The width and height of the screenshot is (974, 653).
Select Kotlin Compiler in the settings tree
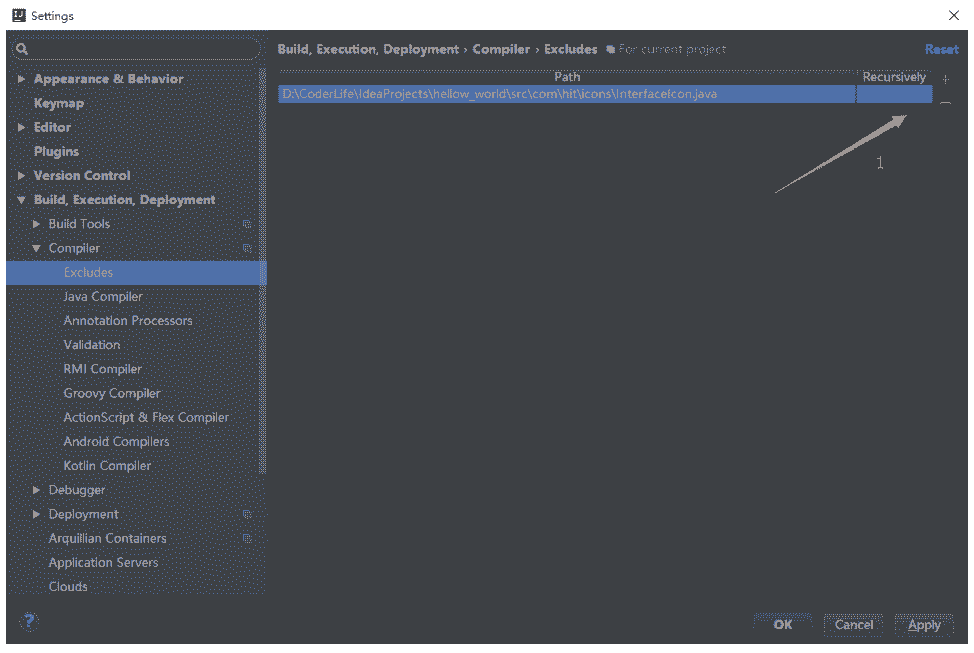[107, 466]
